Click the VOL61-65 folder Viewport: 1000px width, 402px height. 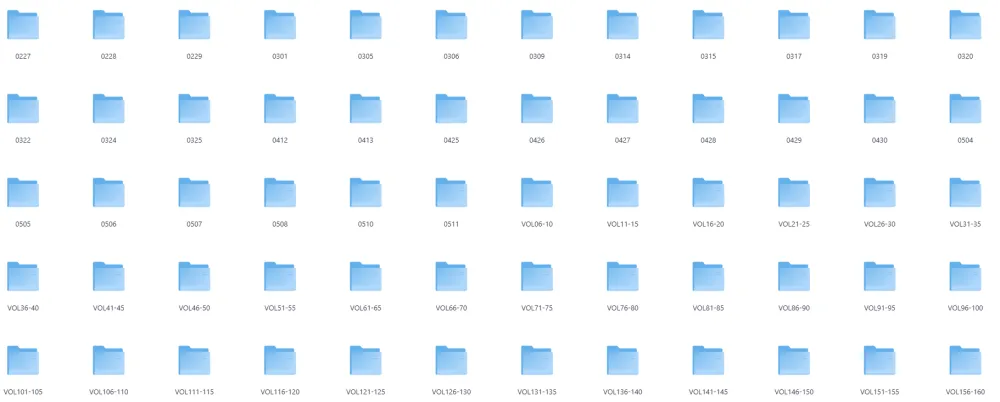click(365, 277)
